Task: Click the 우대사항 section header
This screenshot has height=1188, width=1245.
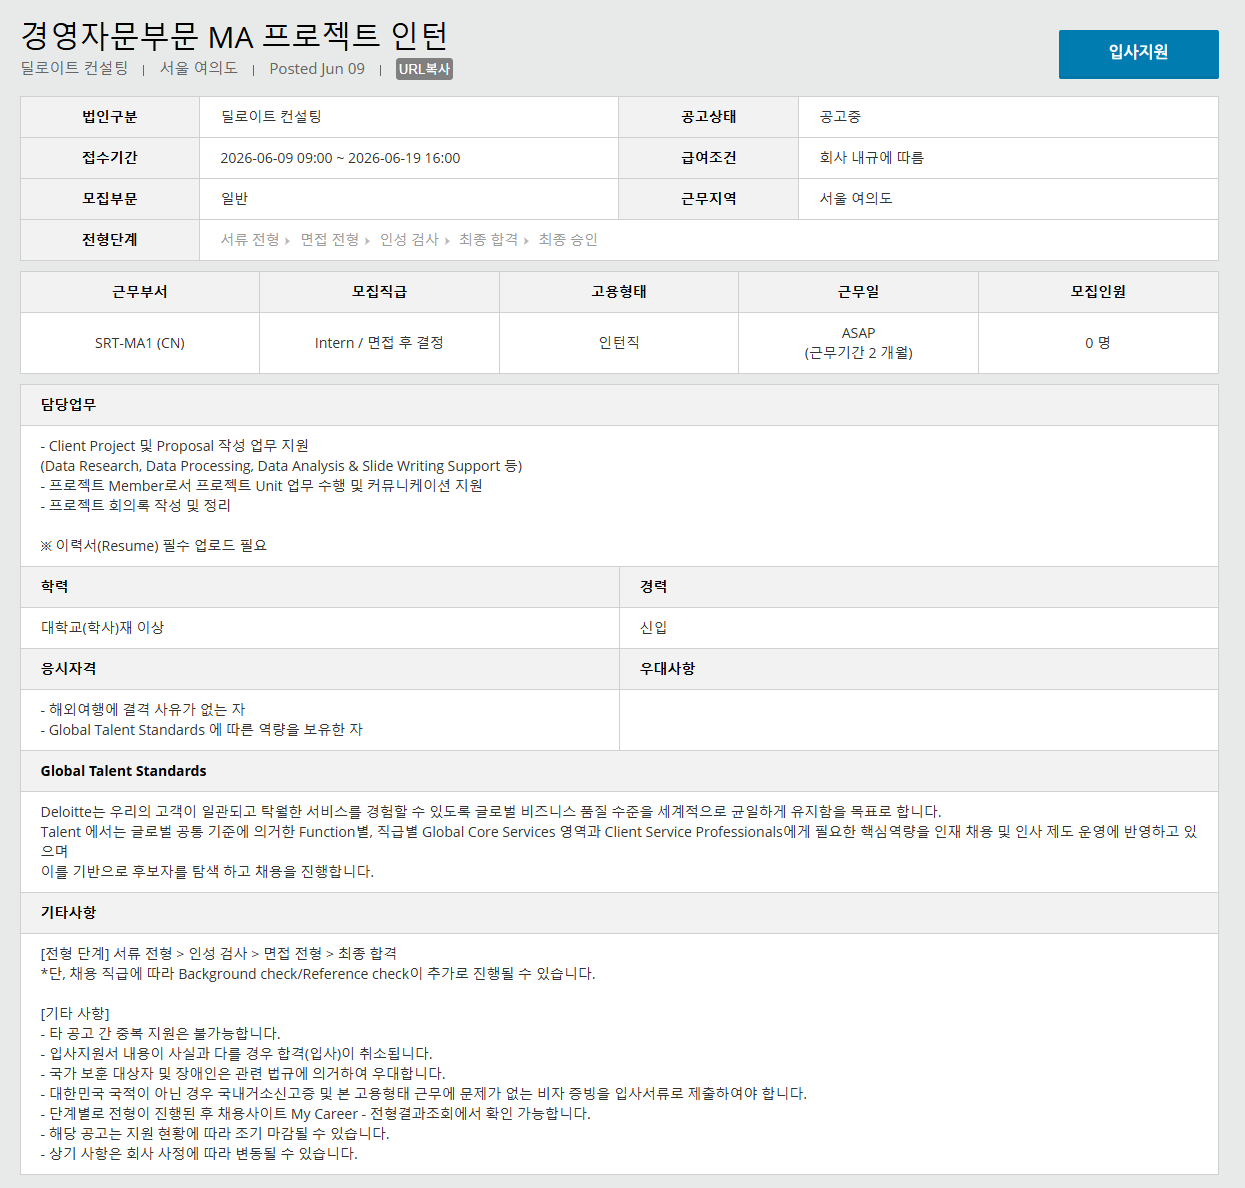Action: click(x=919, y=669)
